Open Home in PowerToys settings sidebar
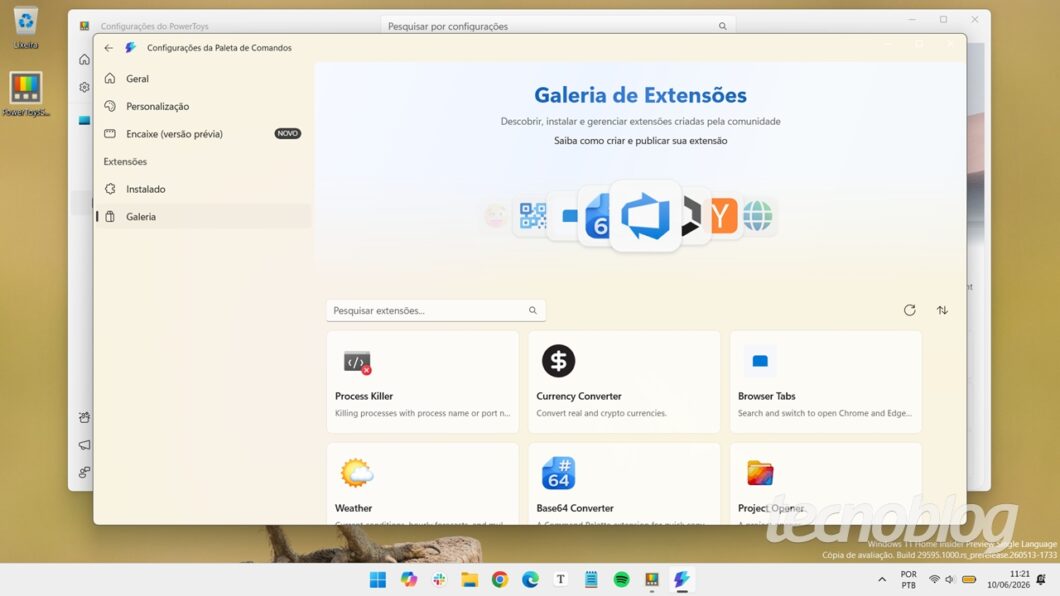Image resolution: width=1060 pixels, height=596 pixels. (x=85, y=59)
